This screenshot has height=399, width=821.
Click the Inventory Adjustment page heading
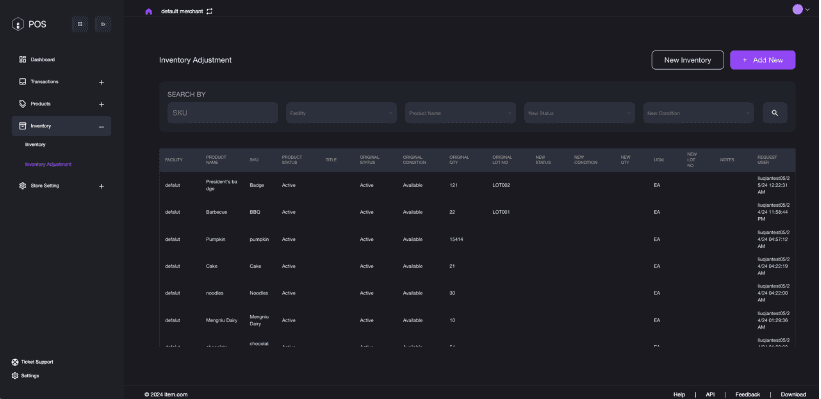point(195,60)
